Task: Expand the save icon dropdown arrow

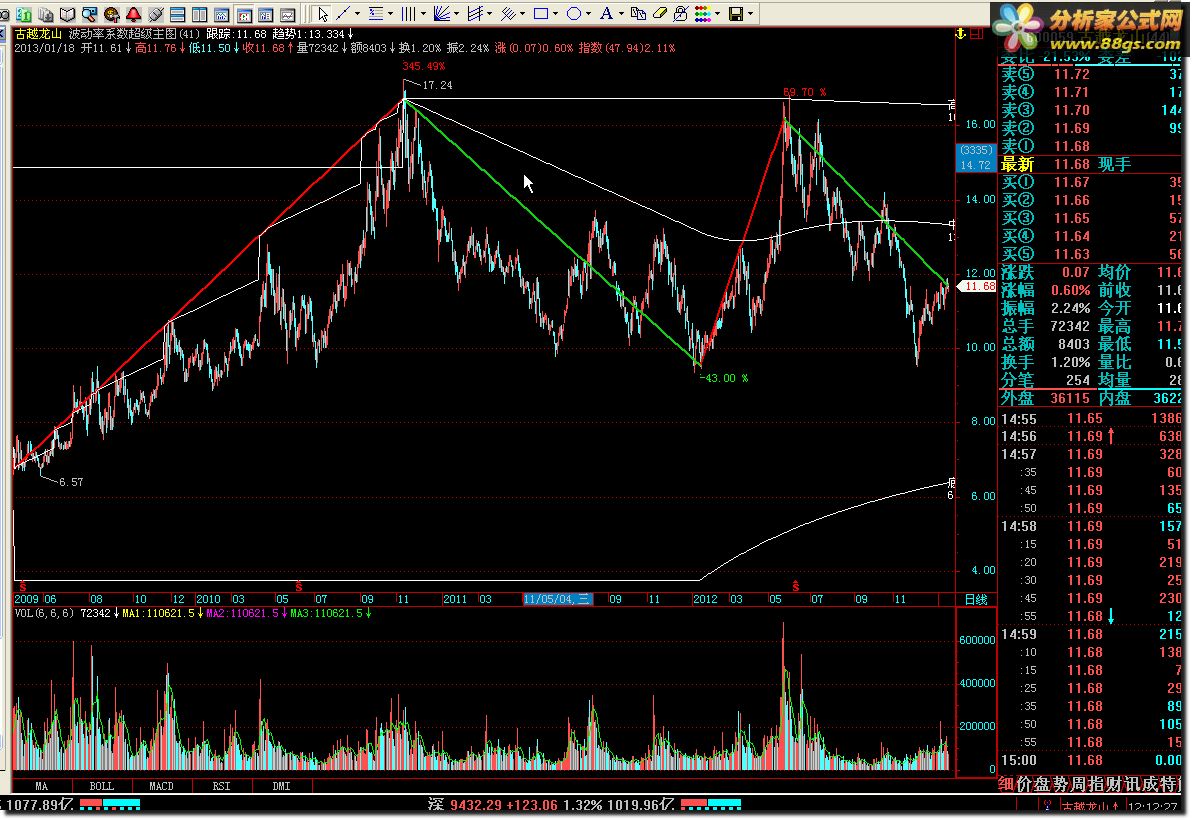Action: (x=750, y=14)
